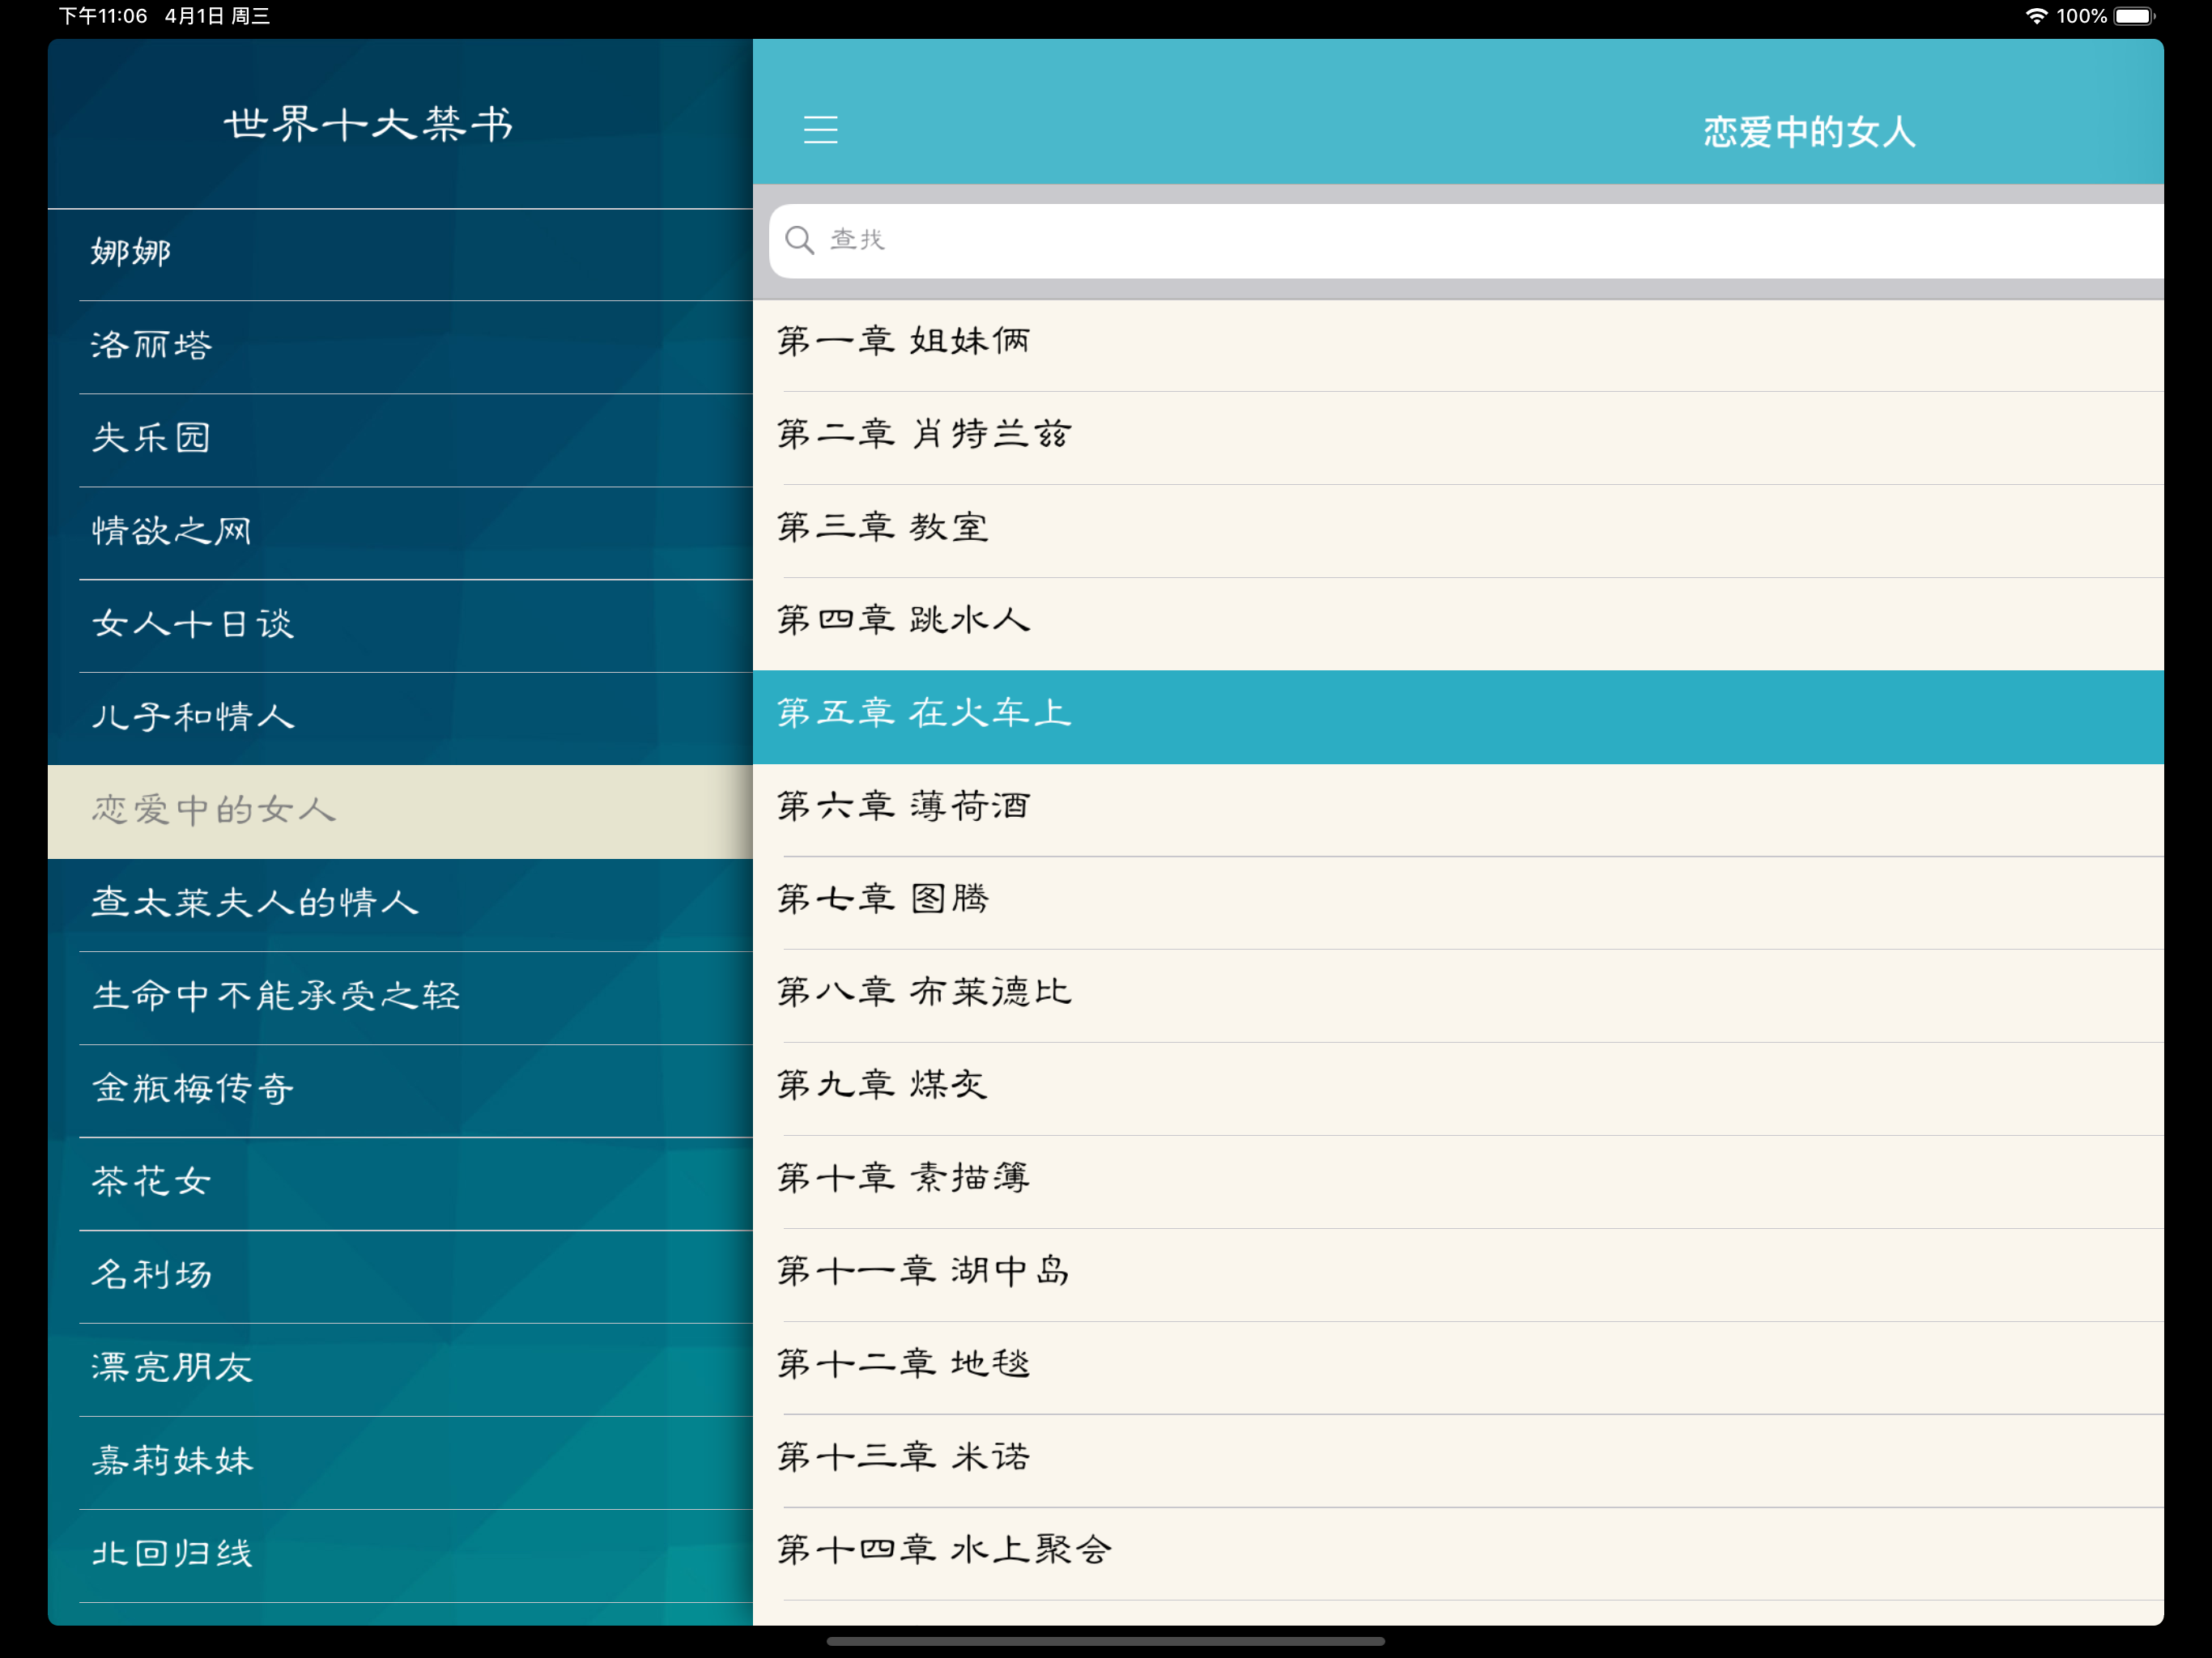The image size is (2212, 1658).
Task: Open chapter 第六章 薄荷酒
Action: pos(1458,810)
